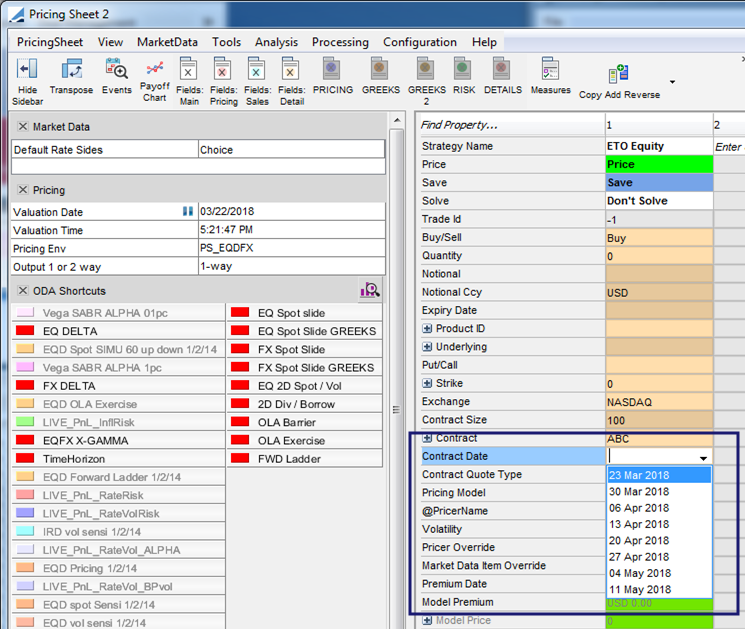Run the FX DELTA shortcut
The width and height of the screenshot is (745, 629).
119,386
